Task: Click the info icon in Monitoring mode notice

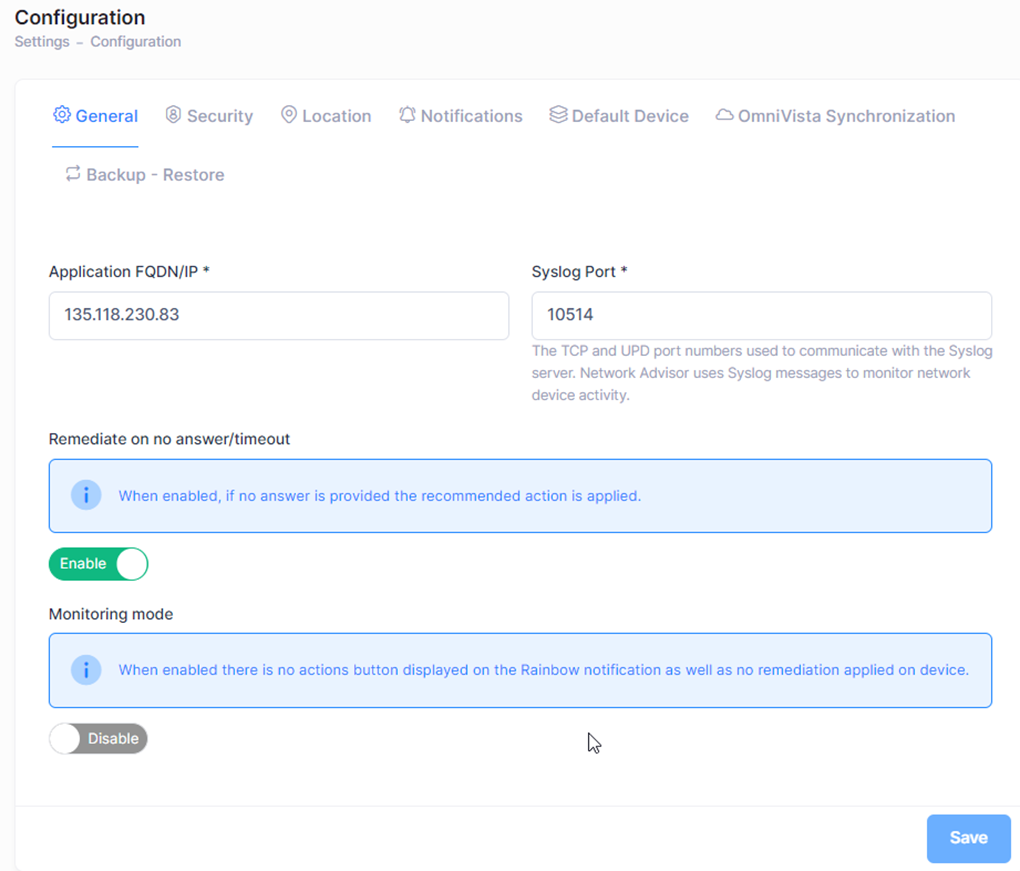Action: (86, 670)
